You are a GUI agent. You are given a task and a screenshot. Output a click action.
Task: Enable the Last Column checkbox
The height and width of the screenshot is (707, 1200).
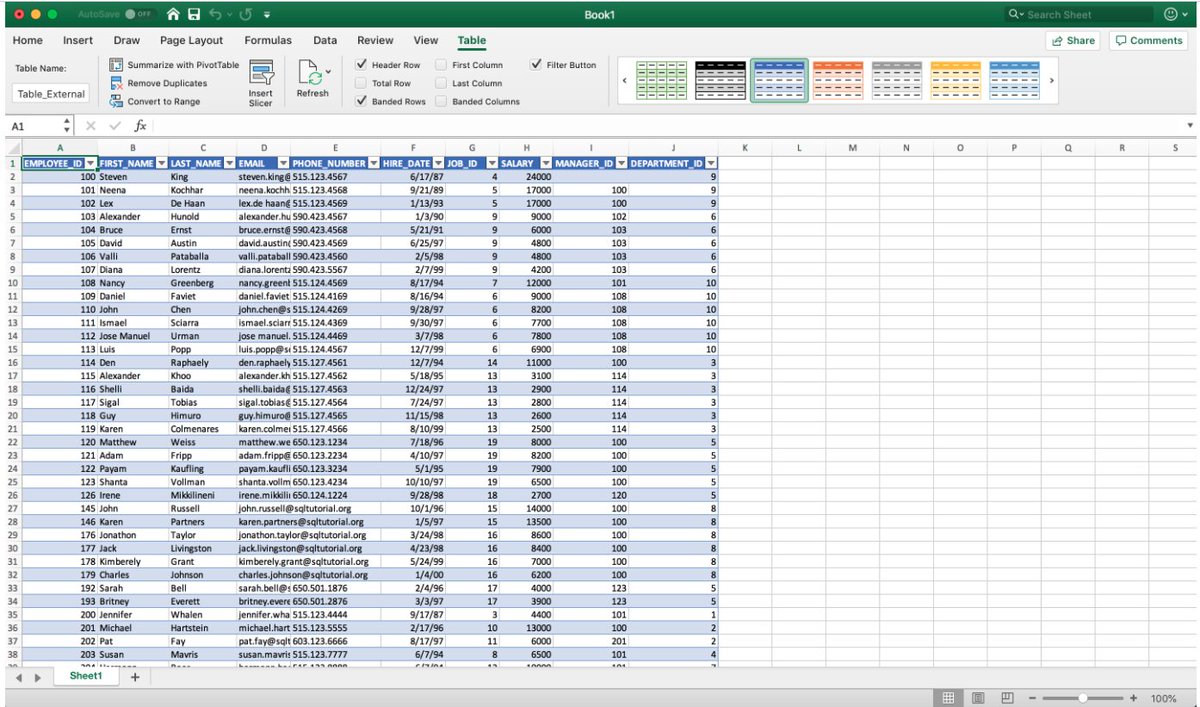coord(441,83)
